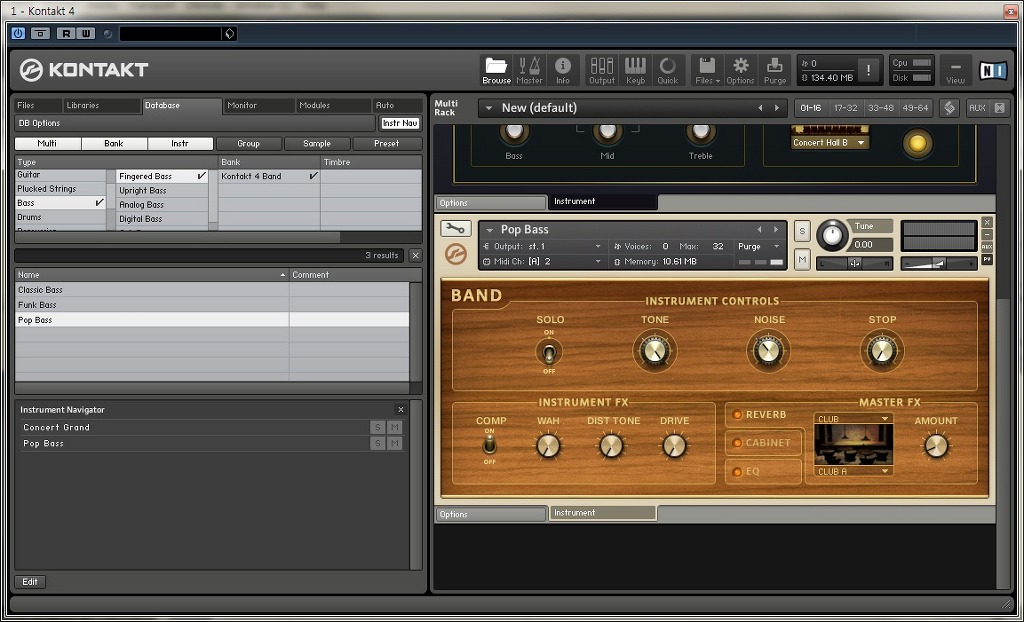Clear database search results X button
Image resolution: width=1024 pixels, height=622 pixels.
coord(415,255)
